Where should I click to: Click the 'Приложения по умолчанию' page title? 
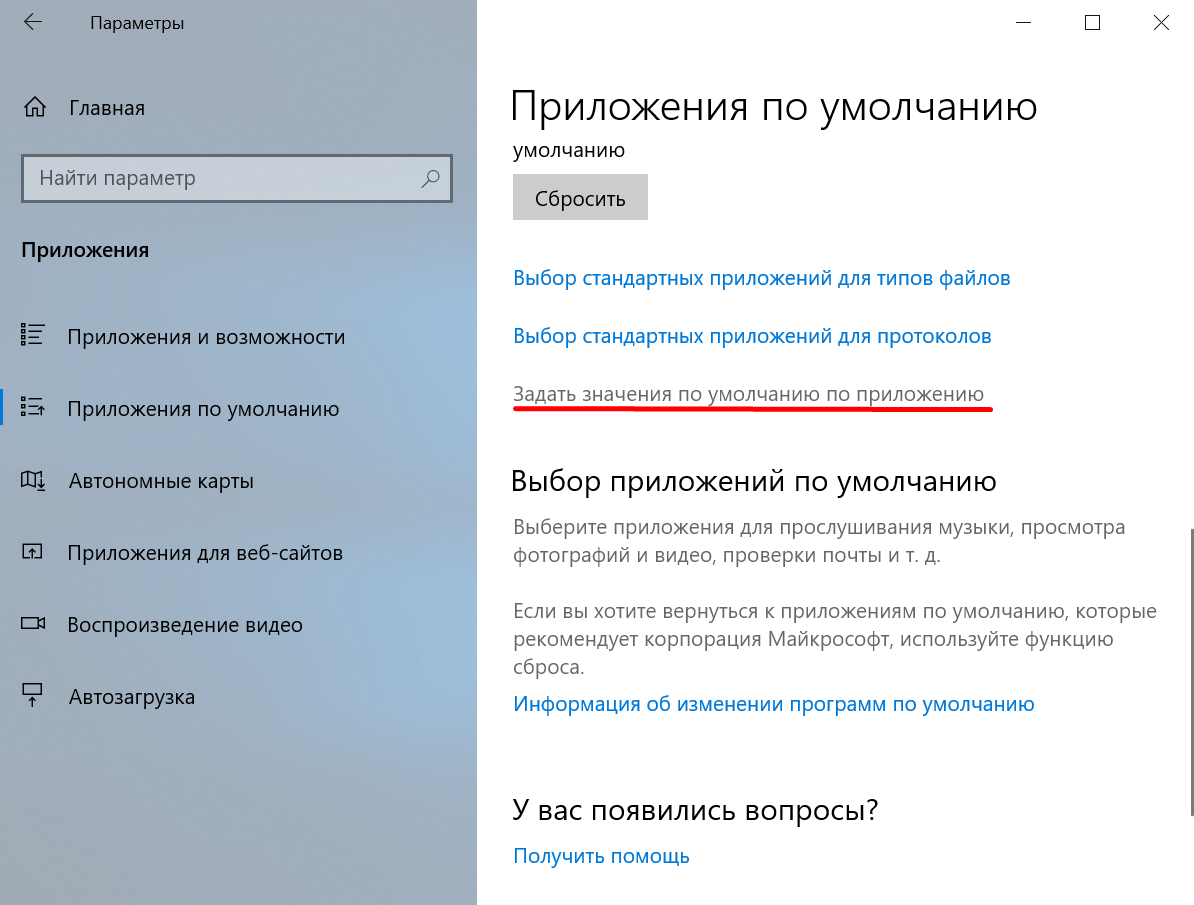[x=774, y=107]
